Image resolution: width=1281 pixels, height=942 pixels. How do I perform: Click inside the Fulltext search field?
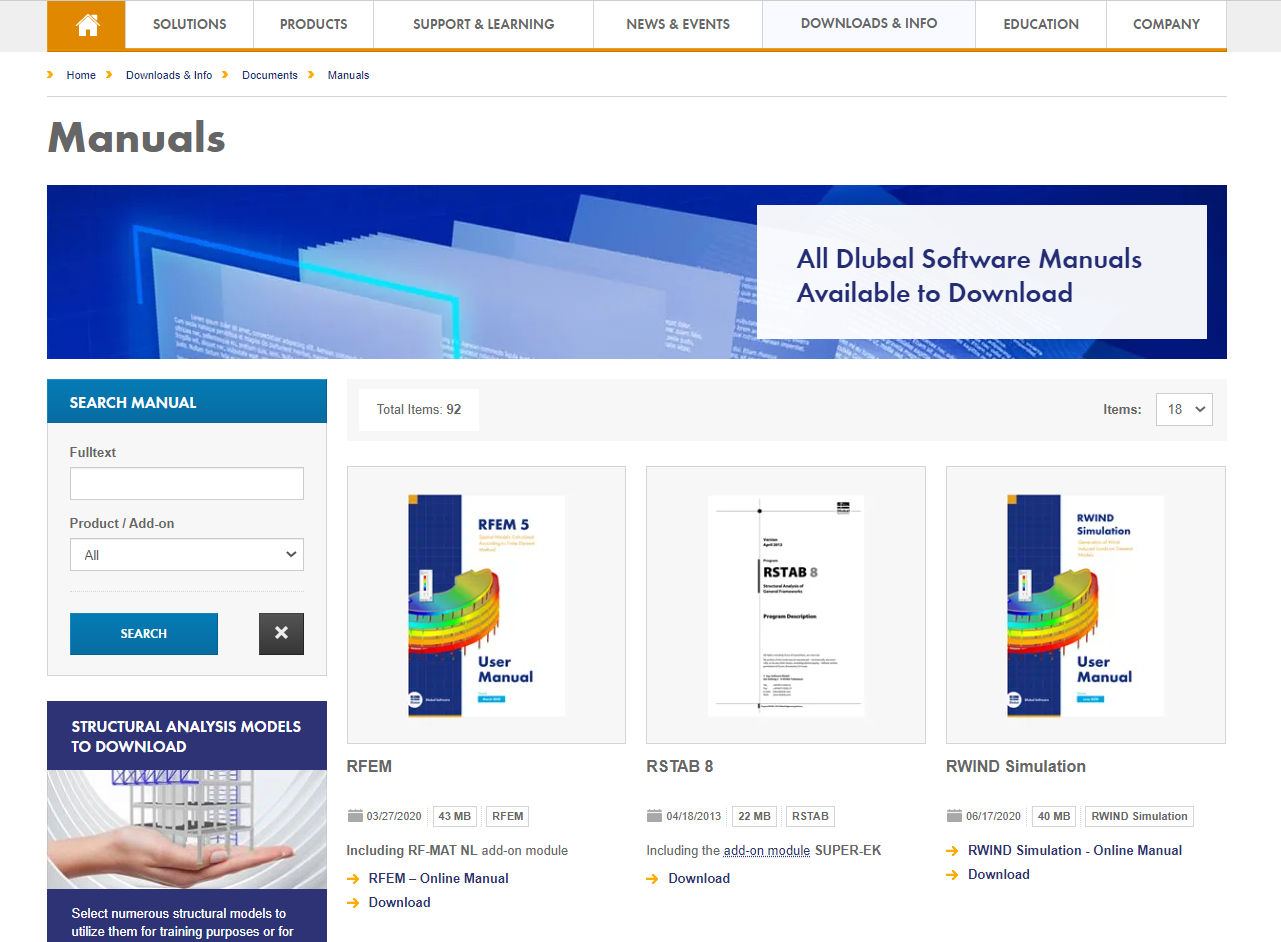coord(186,483)
